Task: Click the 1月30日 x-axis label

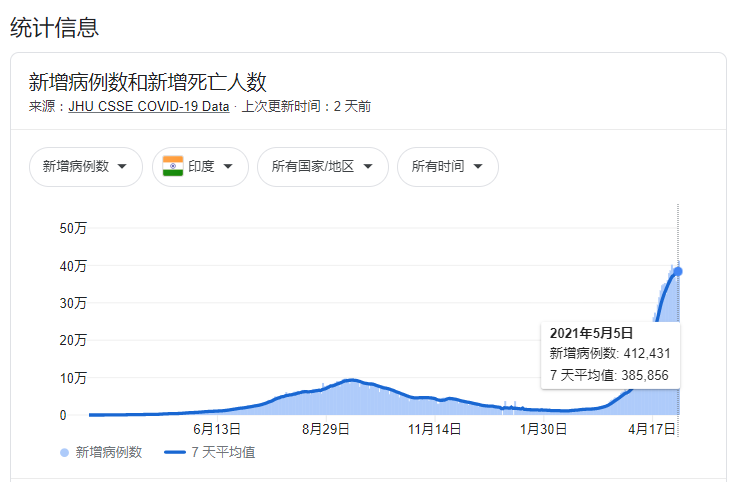Action: tap(544, 428)
